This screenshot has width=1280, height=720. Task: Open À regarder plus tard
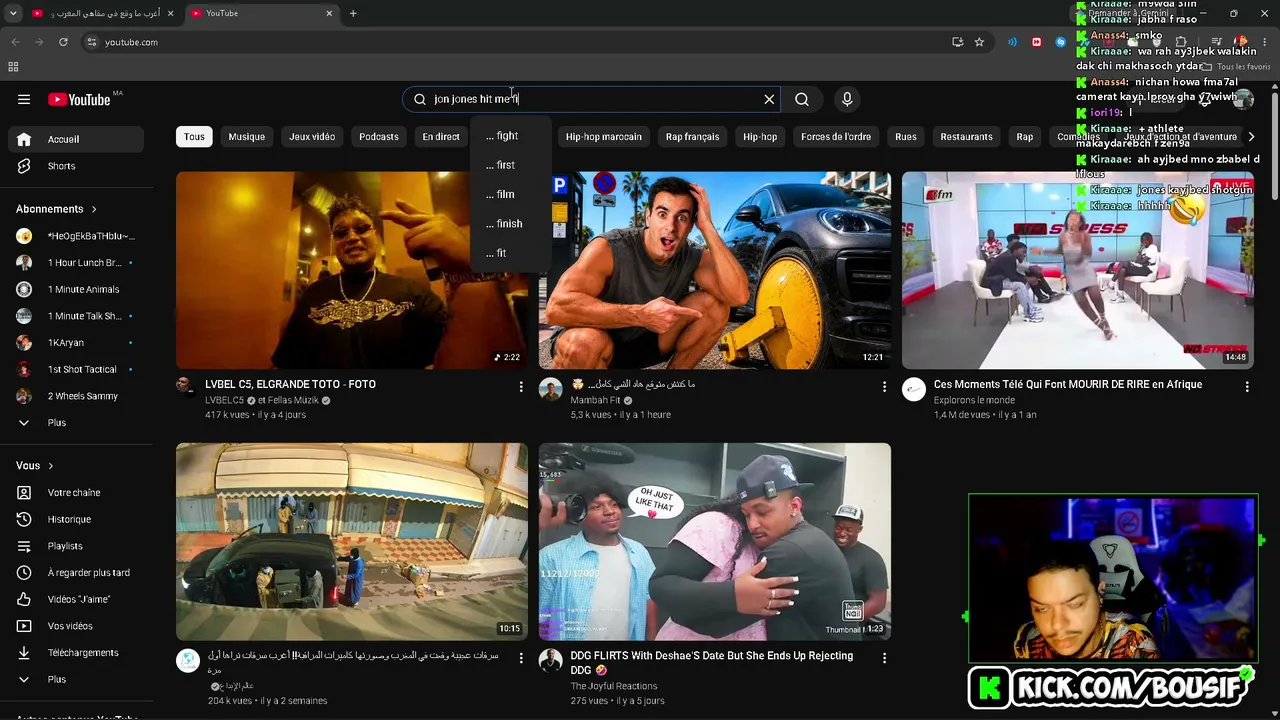pyautogui.click(x=76, y=573)
